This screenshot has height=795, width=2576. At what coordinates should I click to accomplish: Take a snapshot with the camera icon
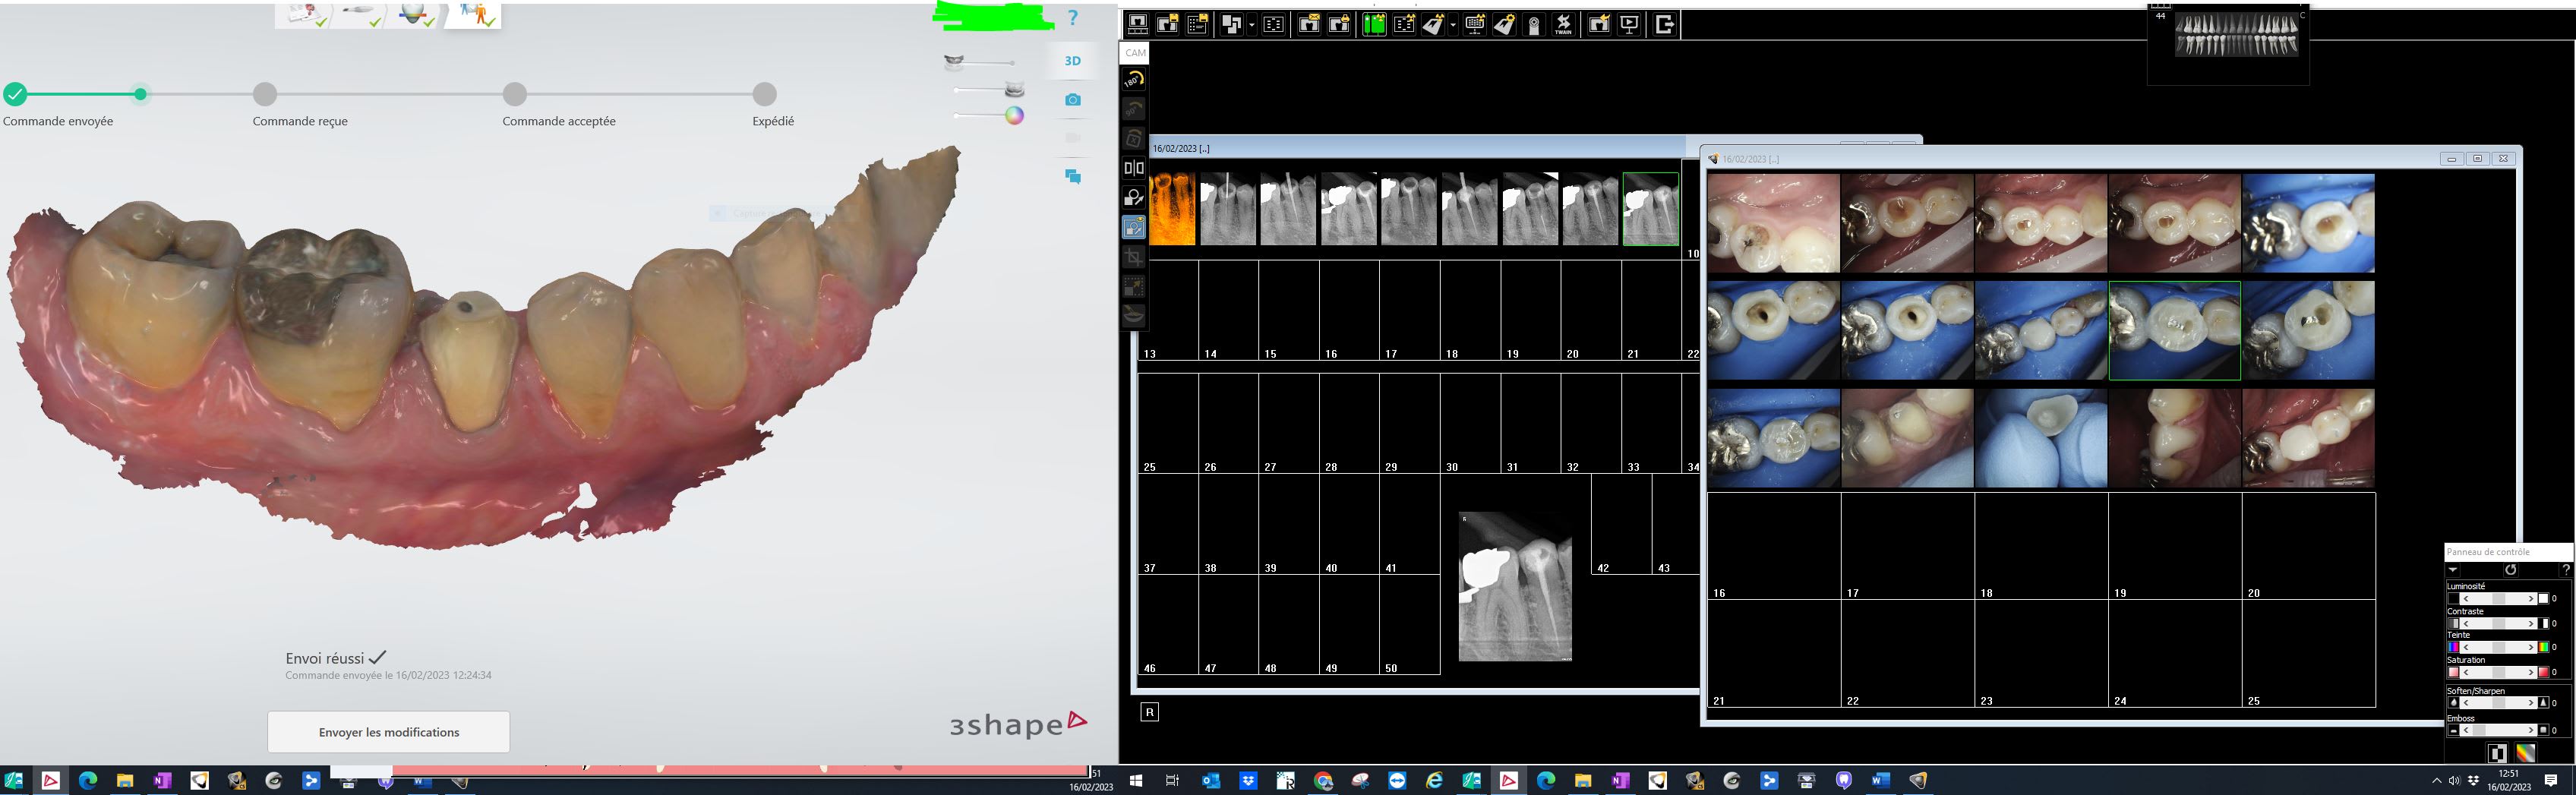(1072, 100)
